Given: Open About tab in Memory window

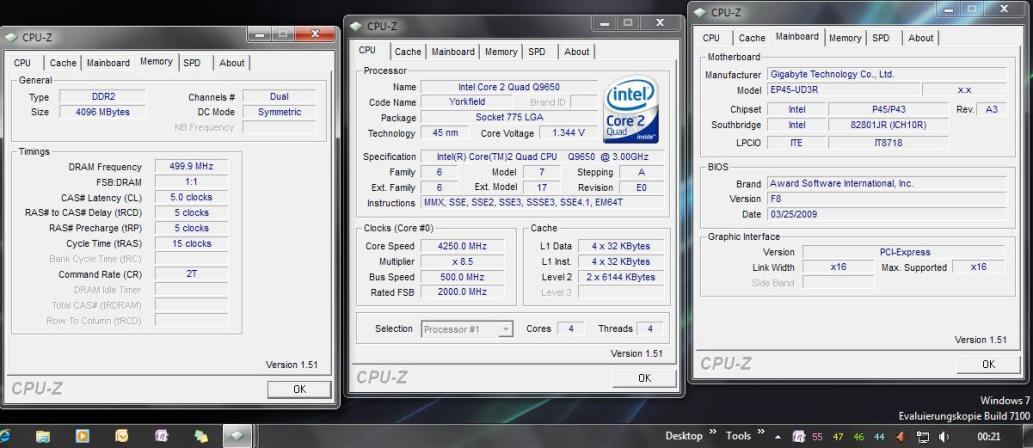Looking at the screenshot, I should click(232, 63).
